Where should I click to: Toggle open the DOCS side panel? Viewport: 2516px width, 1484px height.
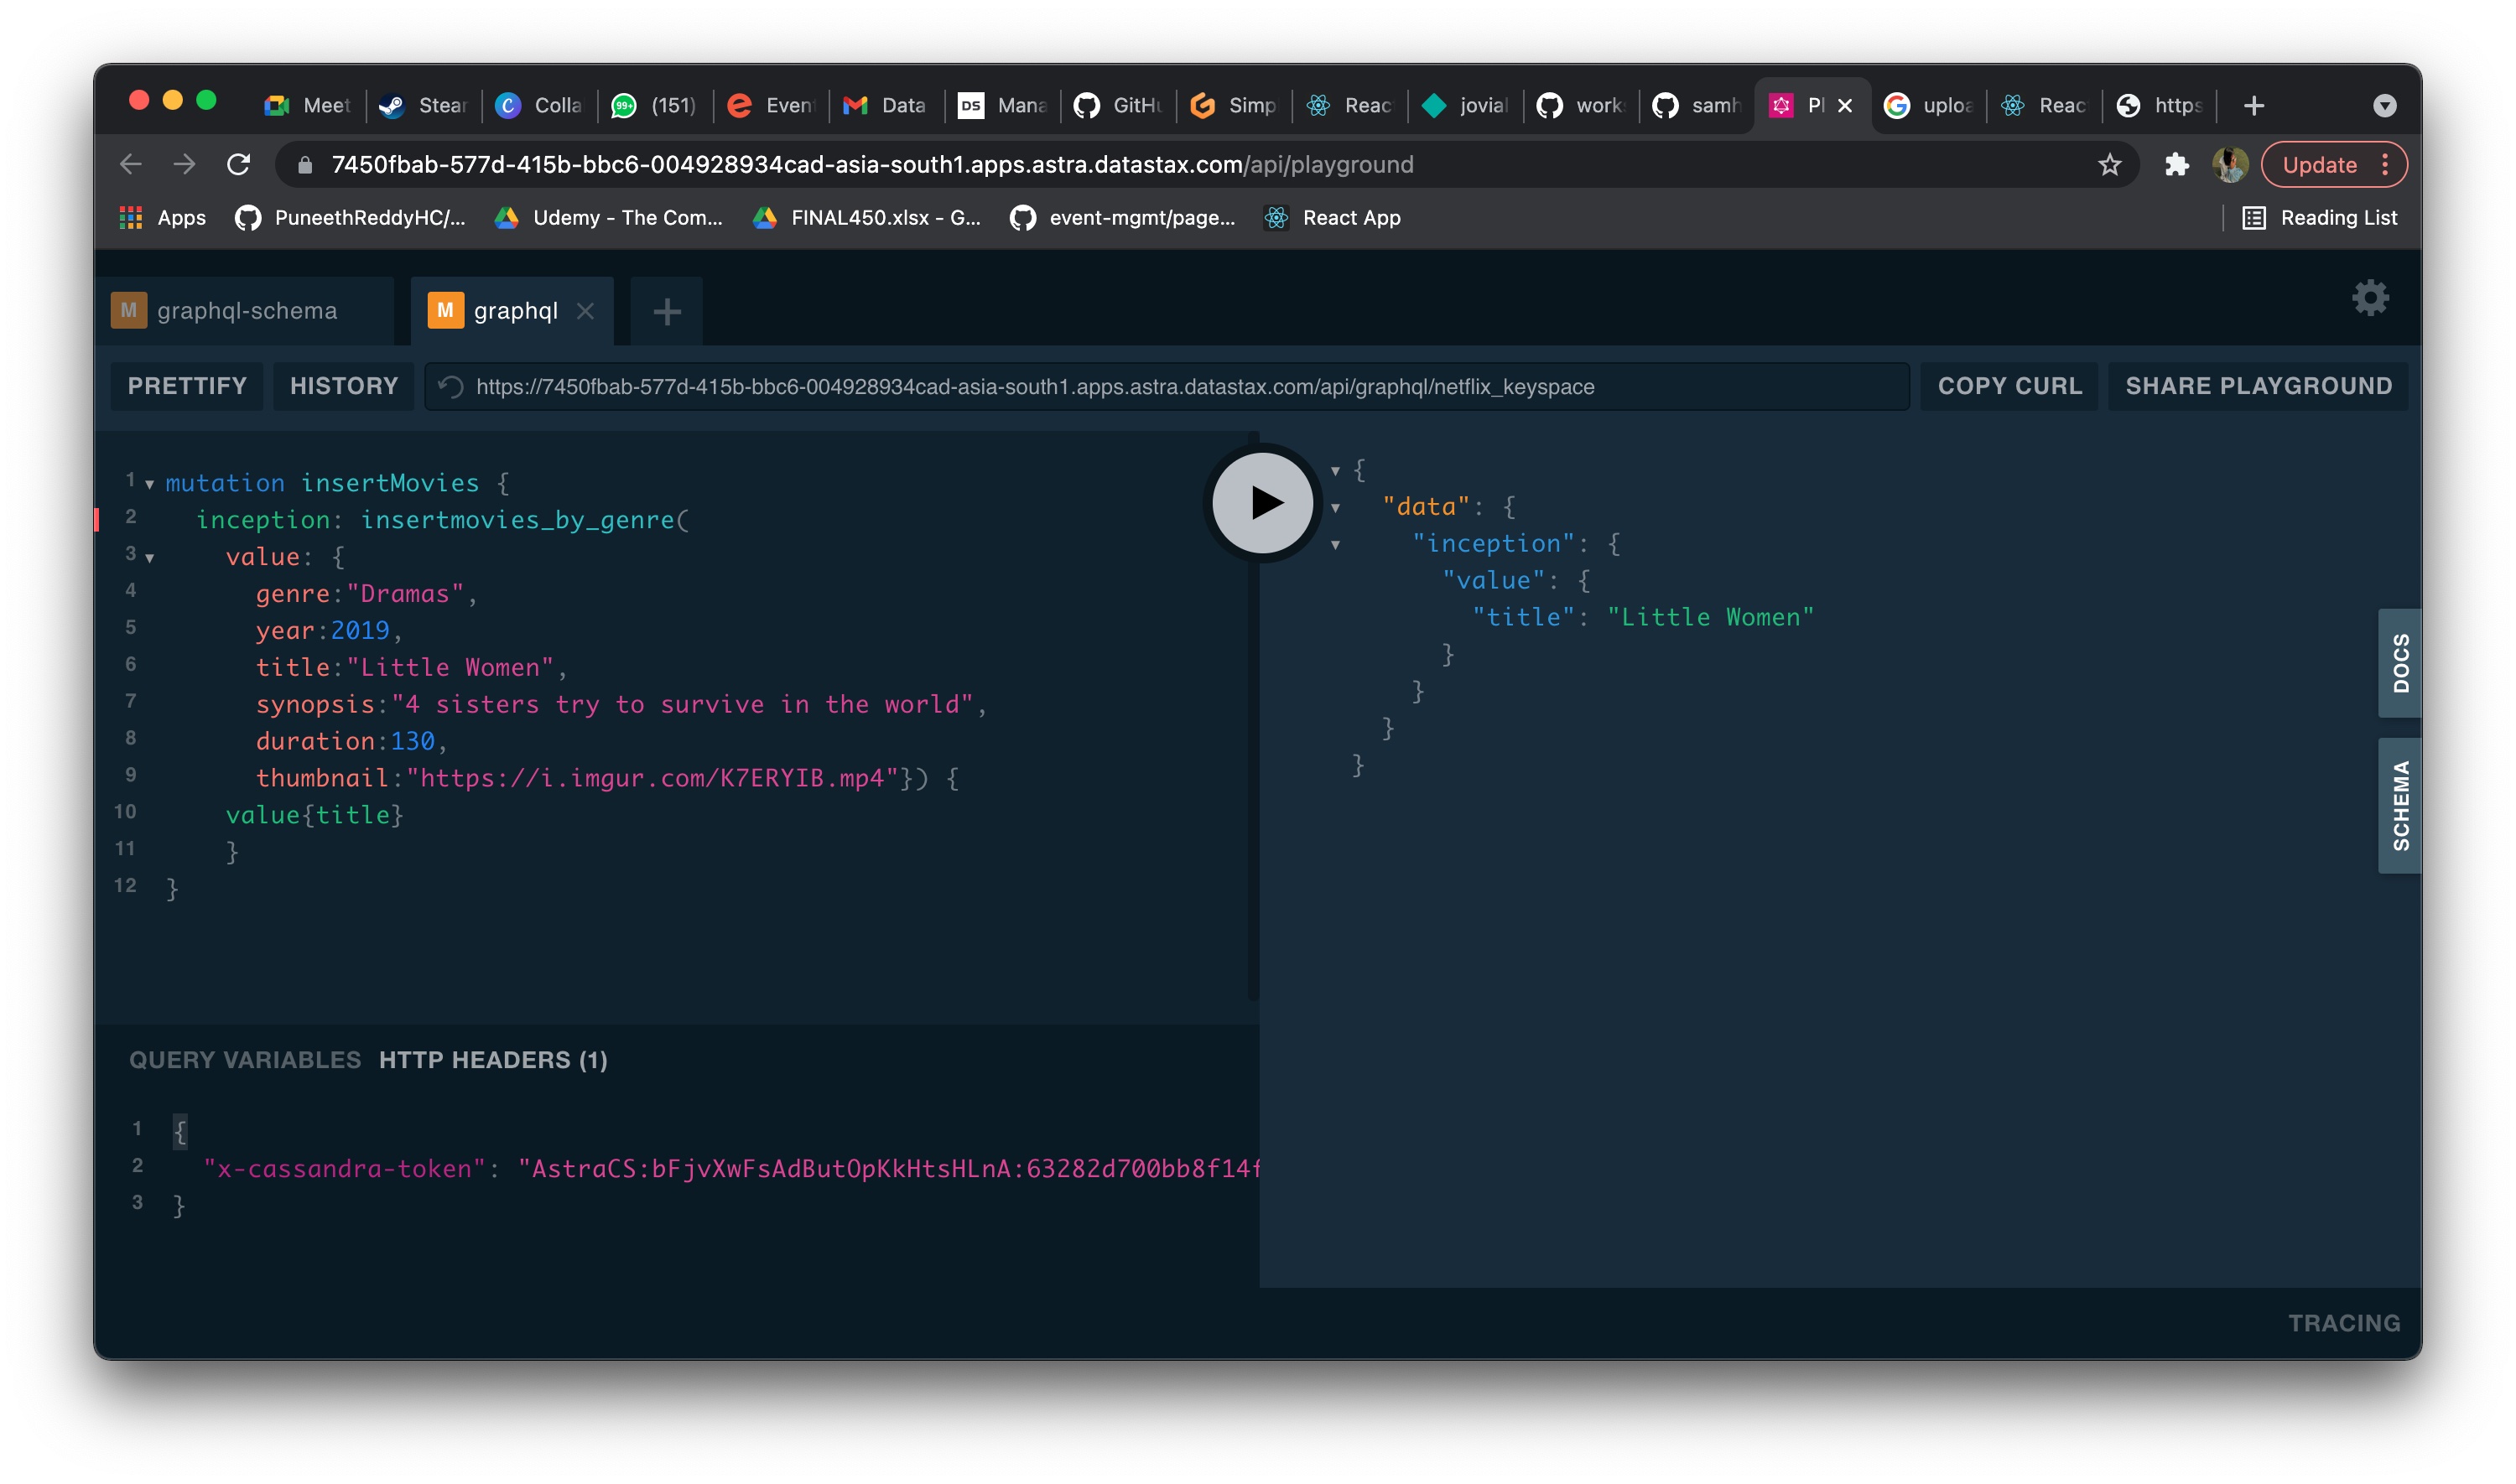click(x=2399, y=664)
